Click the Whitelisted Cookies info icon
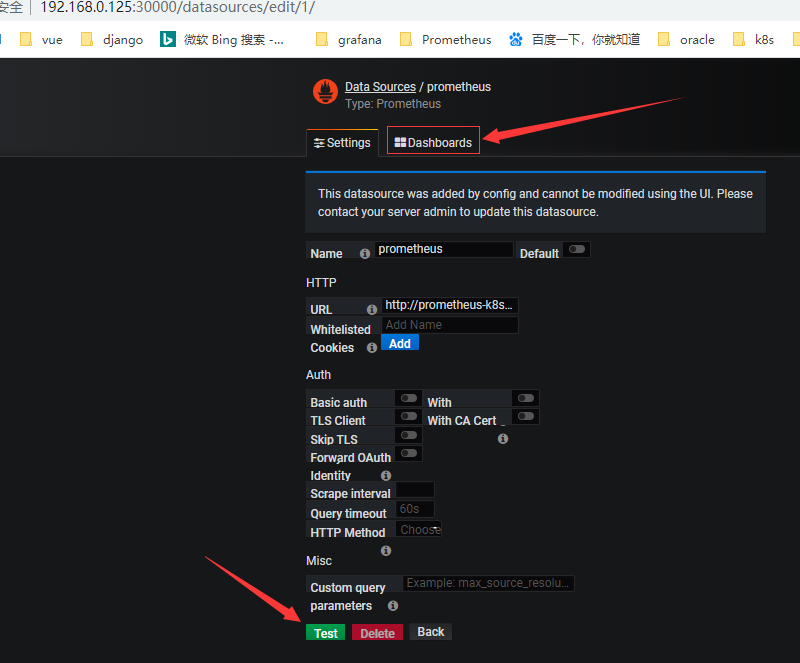This screenshot has width=800, height=663. pyautogui.click(x=372, y=348)
